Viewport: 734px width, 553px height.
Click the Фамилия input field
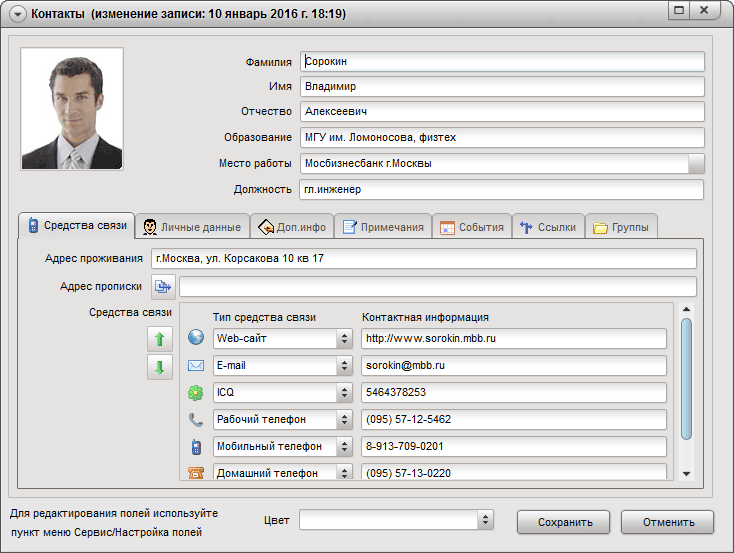502,62
